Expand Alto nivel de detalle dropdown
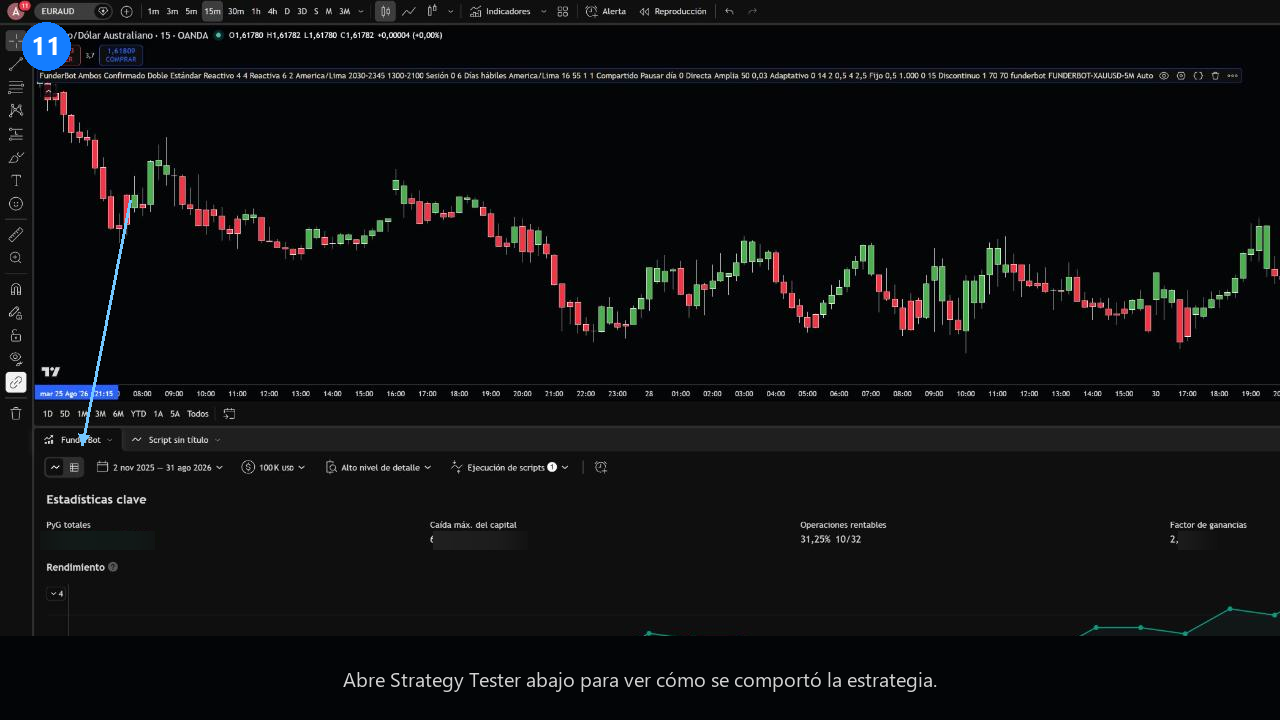Image resolution: width=1280 pixels, height=720 pixels. click(378, 467)
